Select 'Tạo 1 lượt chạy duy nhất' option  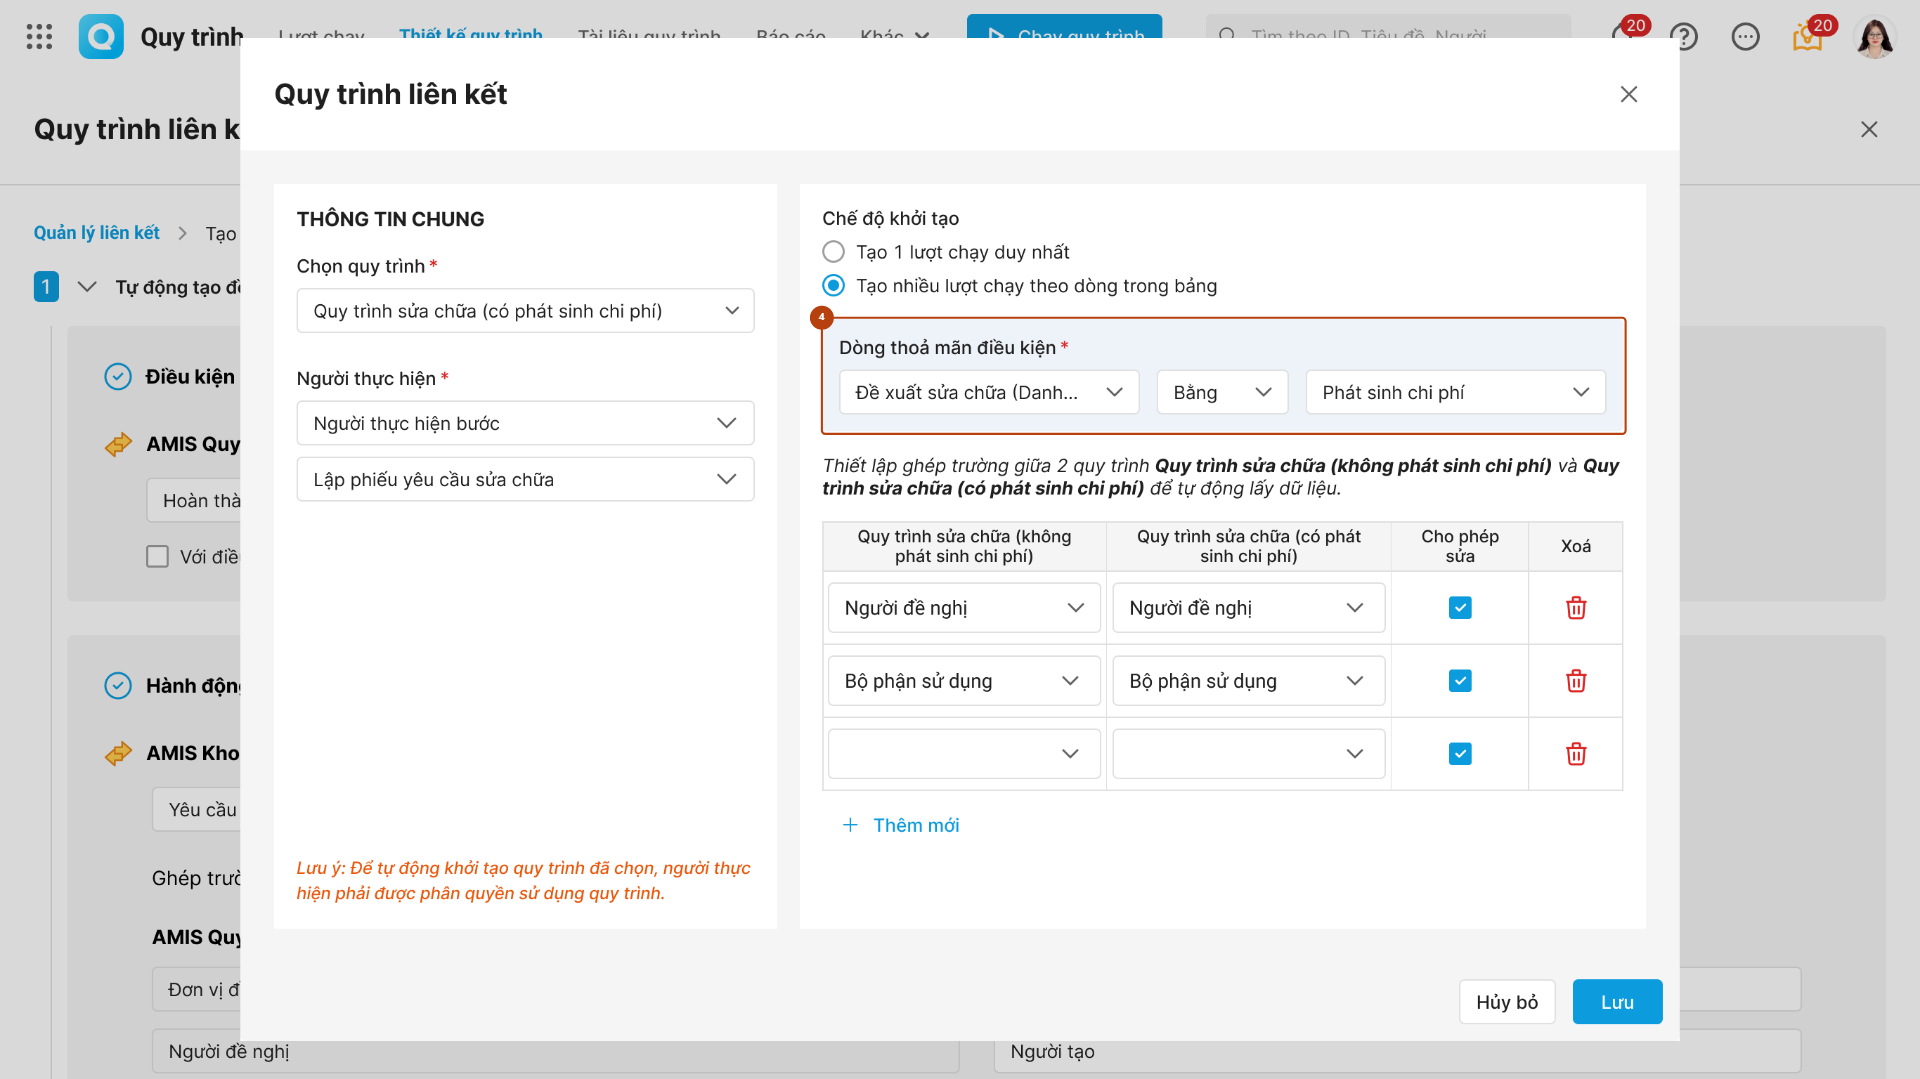click(x=833, y=252)
